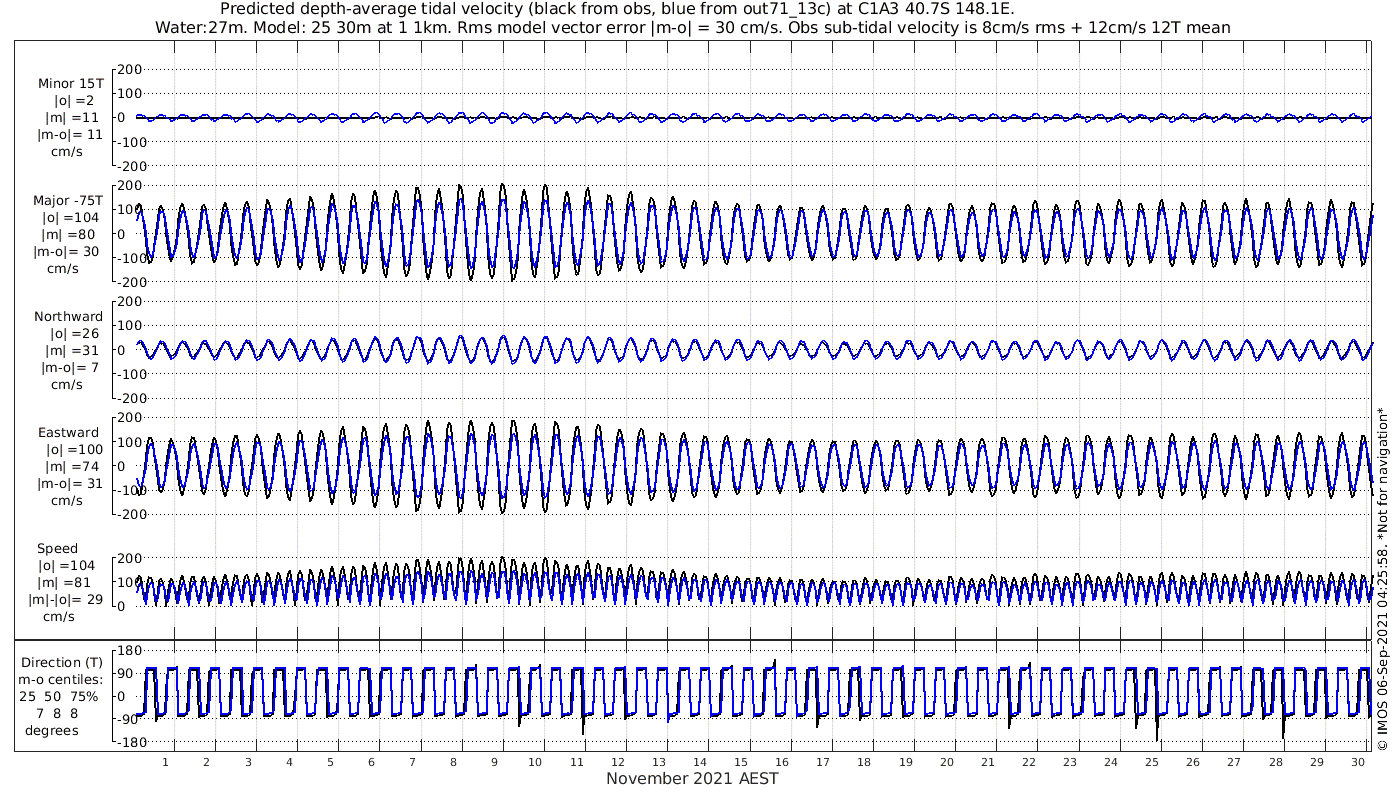Click '|m| =74' in the Eastward panel

(x=70, y=467)
